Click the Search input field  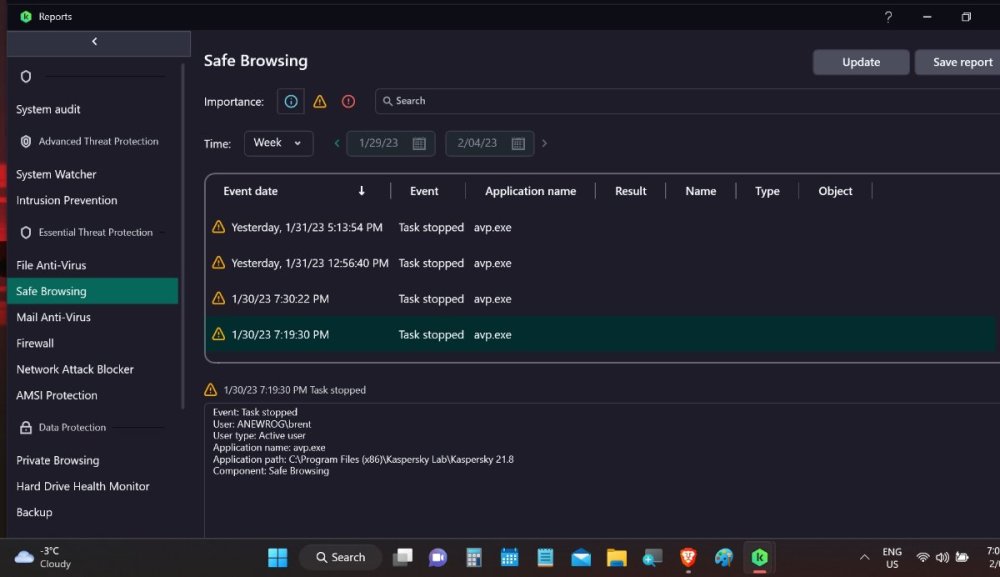680,101
